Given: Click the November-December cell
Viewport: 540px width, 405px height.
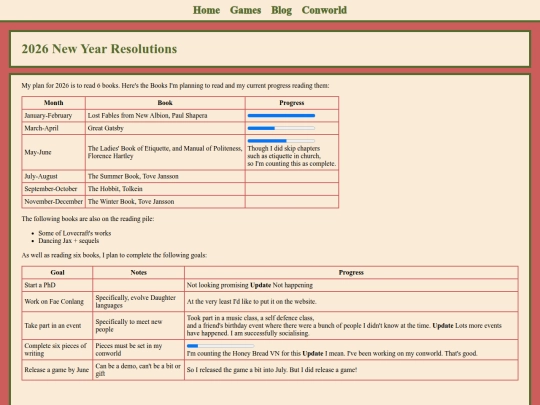Looking at the screenshot, I should point(53,201).
